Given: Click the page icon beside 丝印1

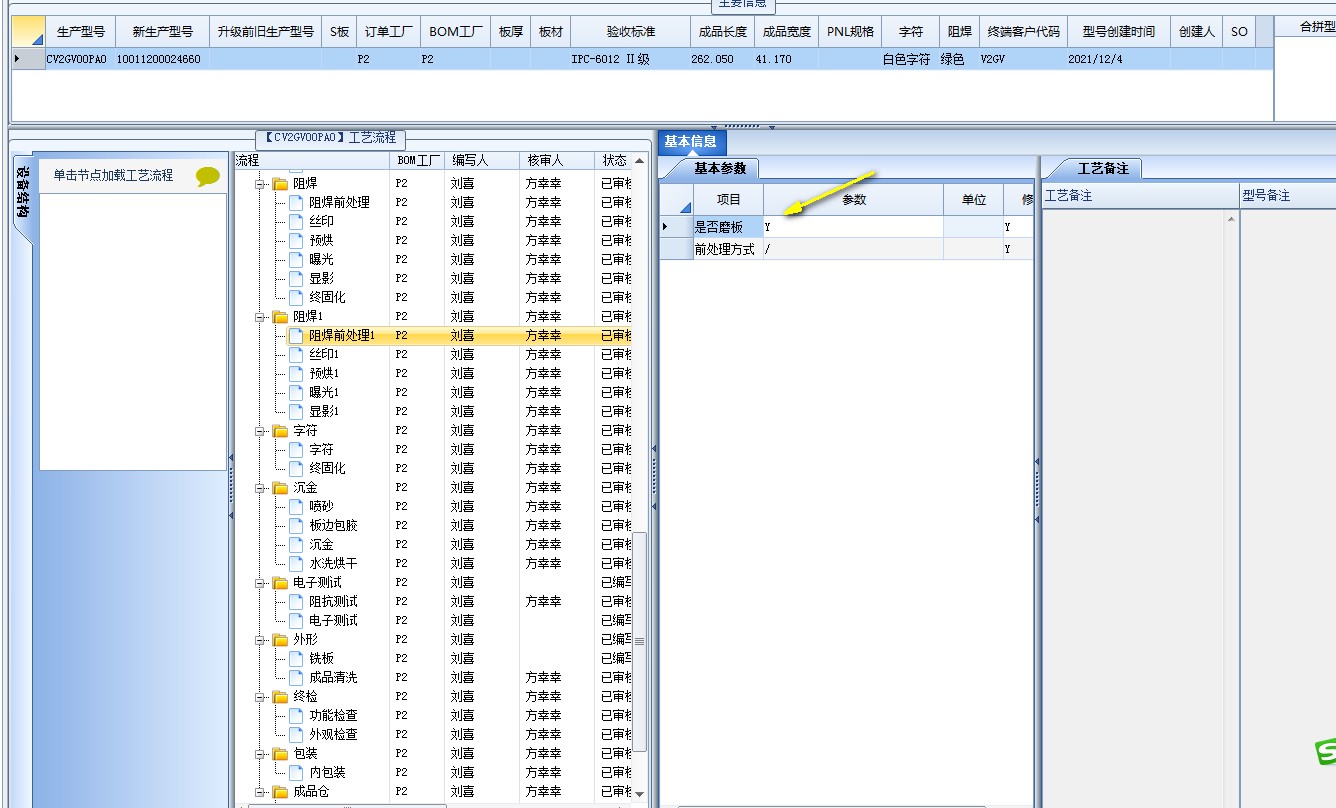Looking at the screenshot, I should (x=296, y=354).
